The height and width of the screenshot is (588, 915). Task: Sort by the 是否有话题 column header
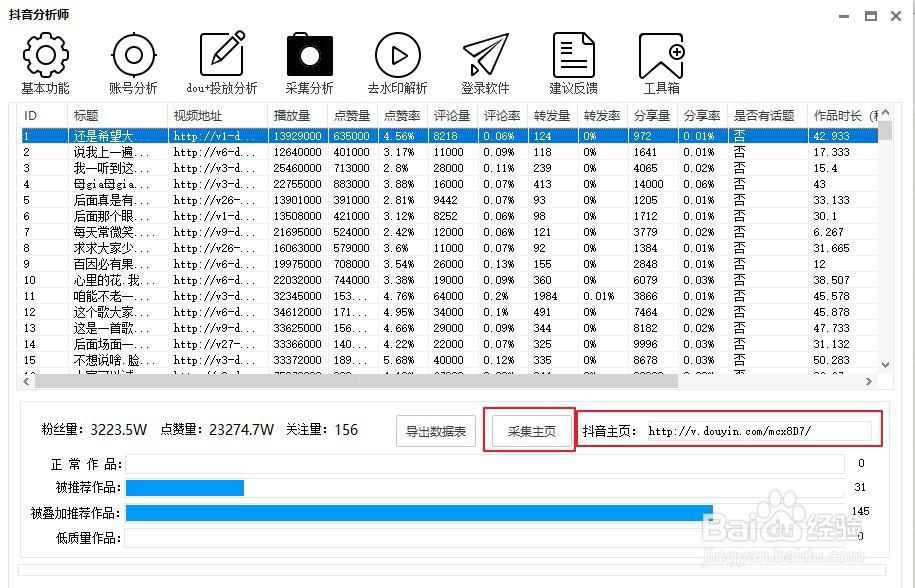coord(767,116)
